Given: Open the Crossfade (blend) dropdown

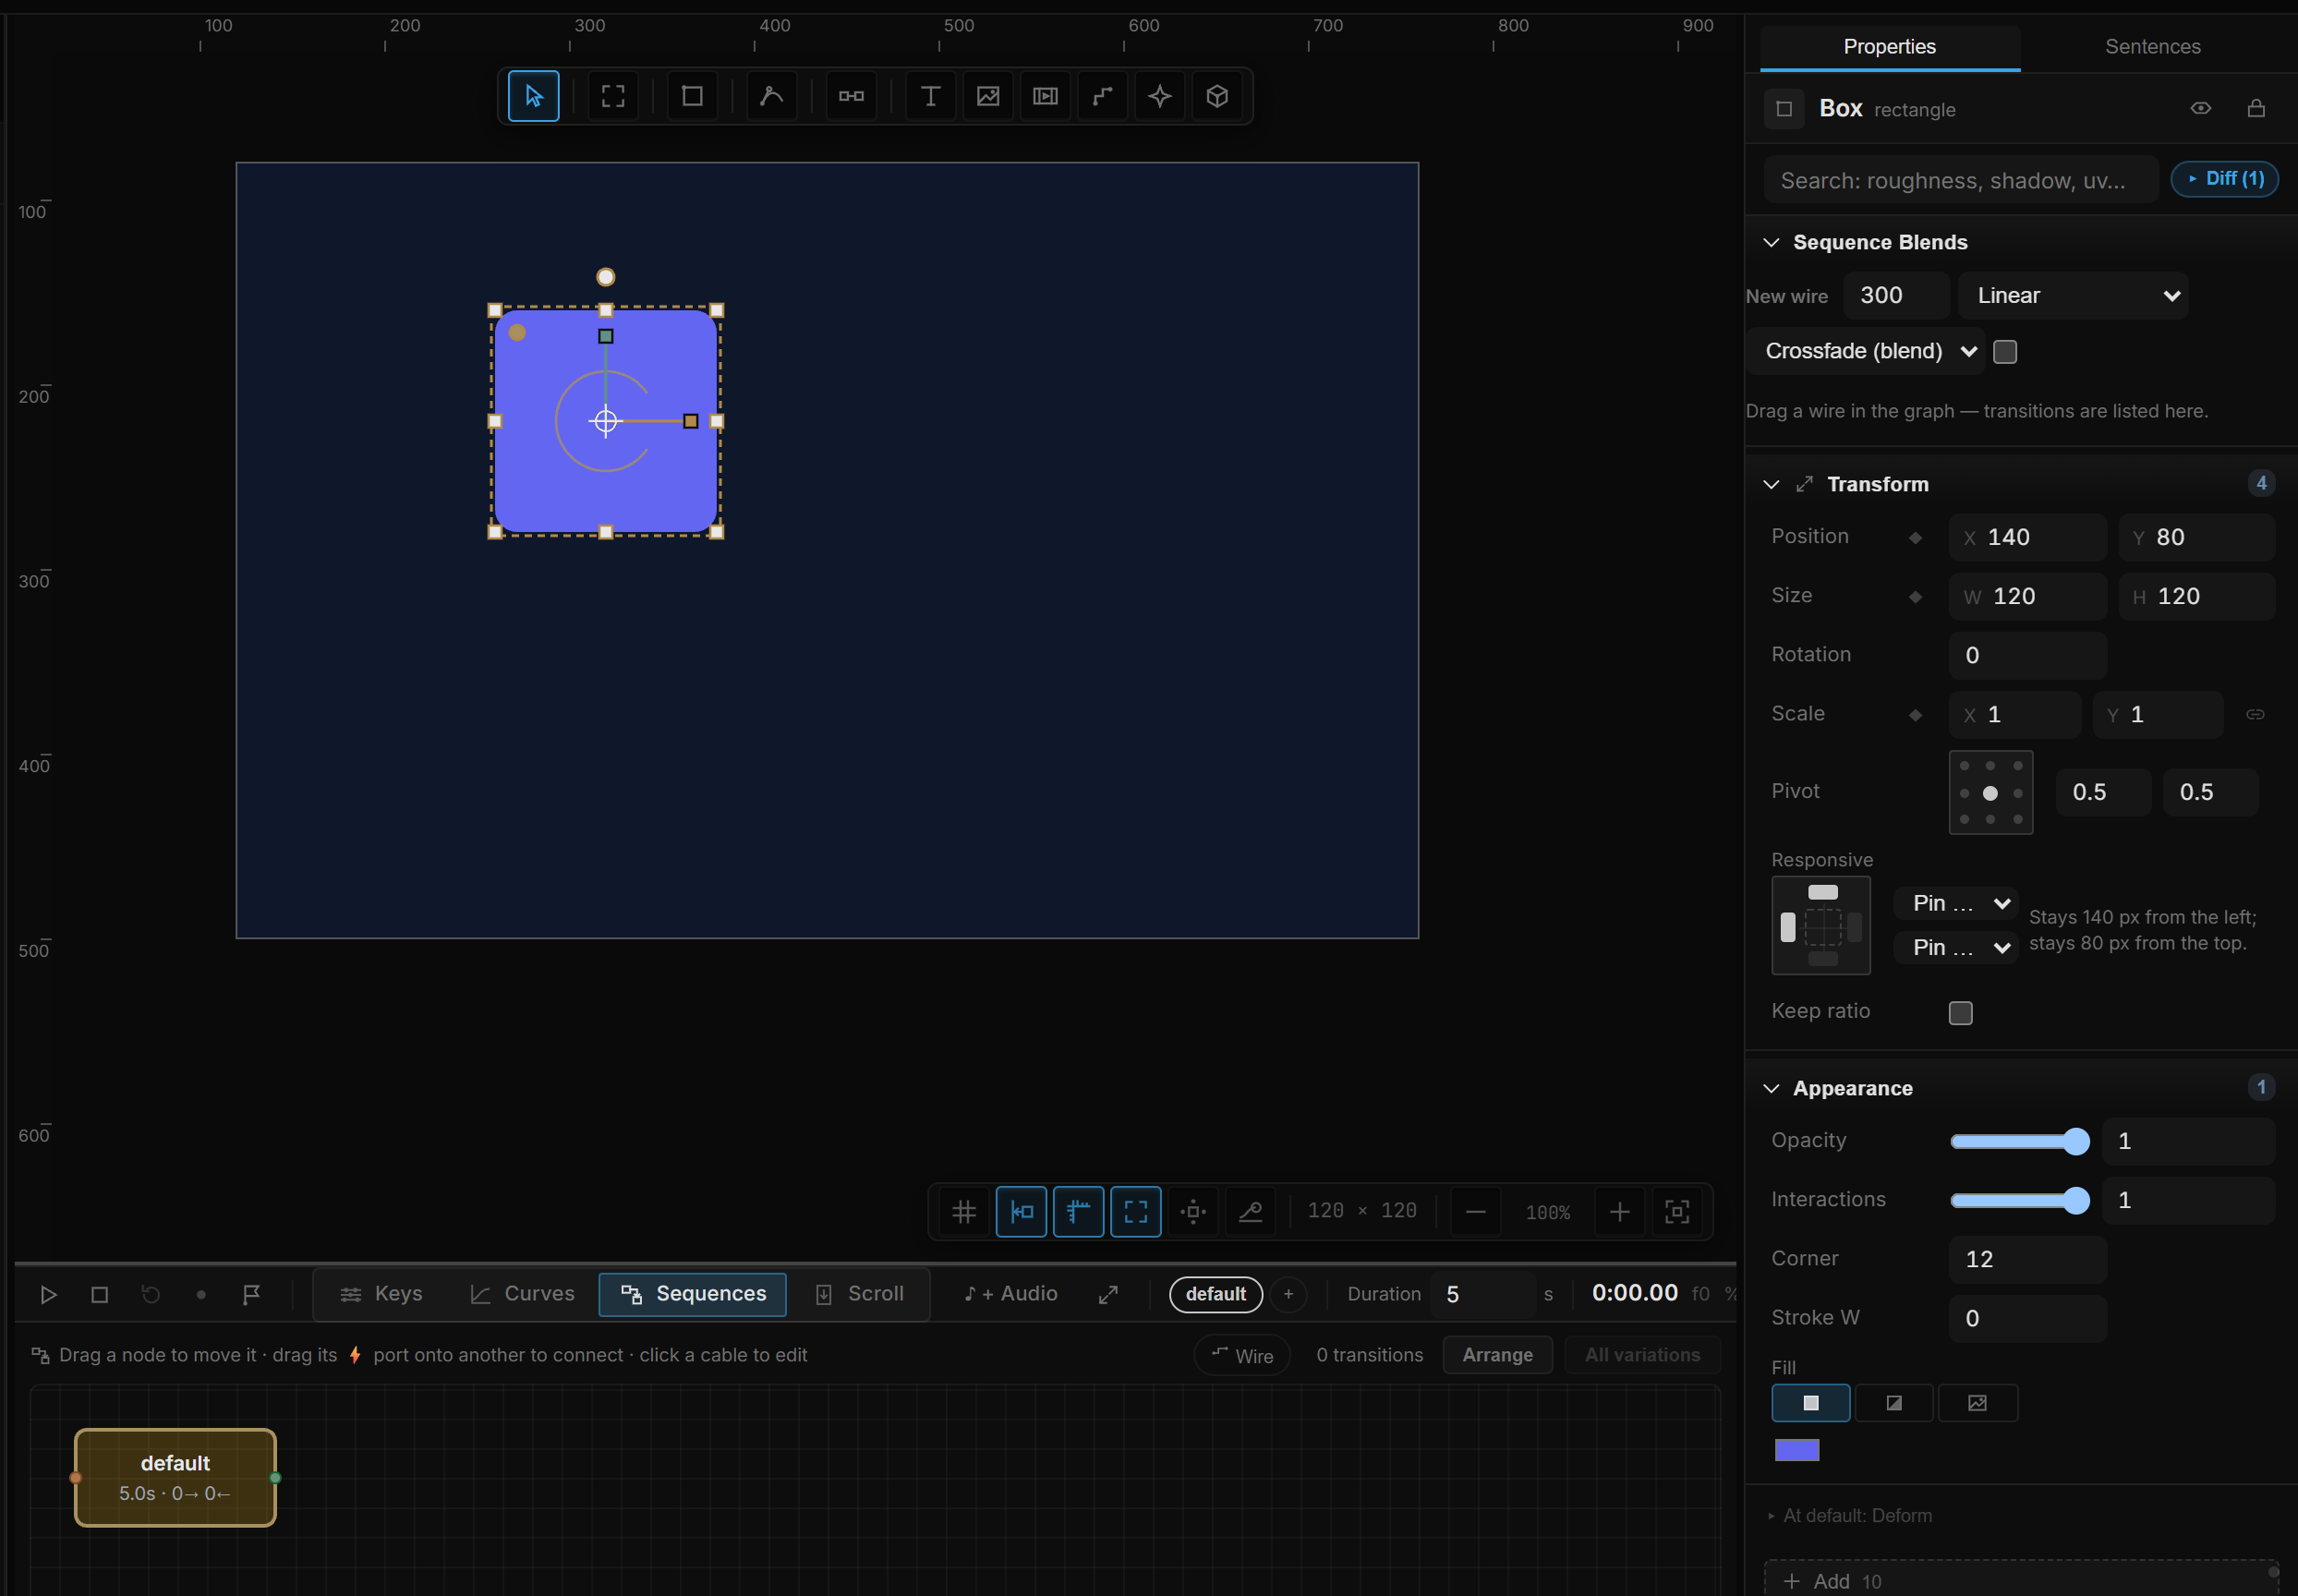Looking at the screenshot, I should click(1865, 352).
